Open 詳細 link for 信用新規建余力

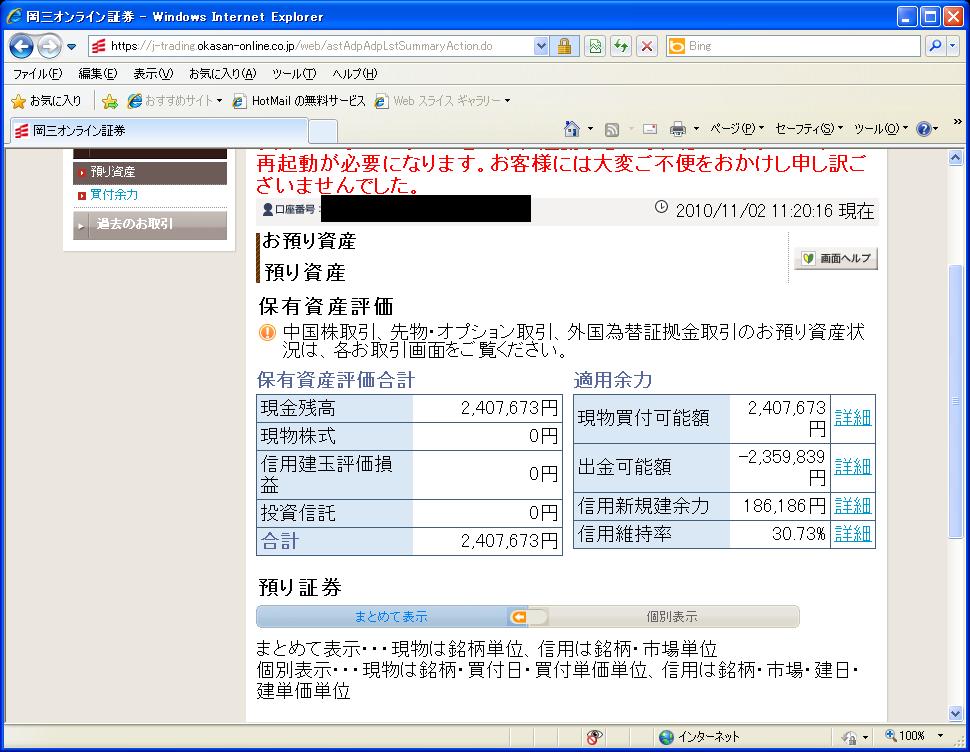[852, 506]
